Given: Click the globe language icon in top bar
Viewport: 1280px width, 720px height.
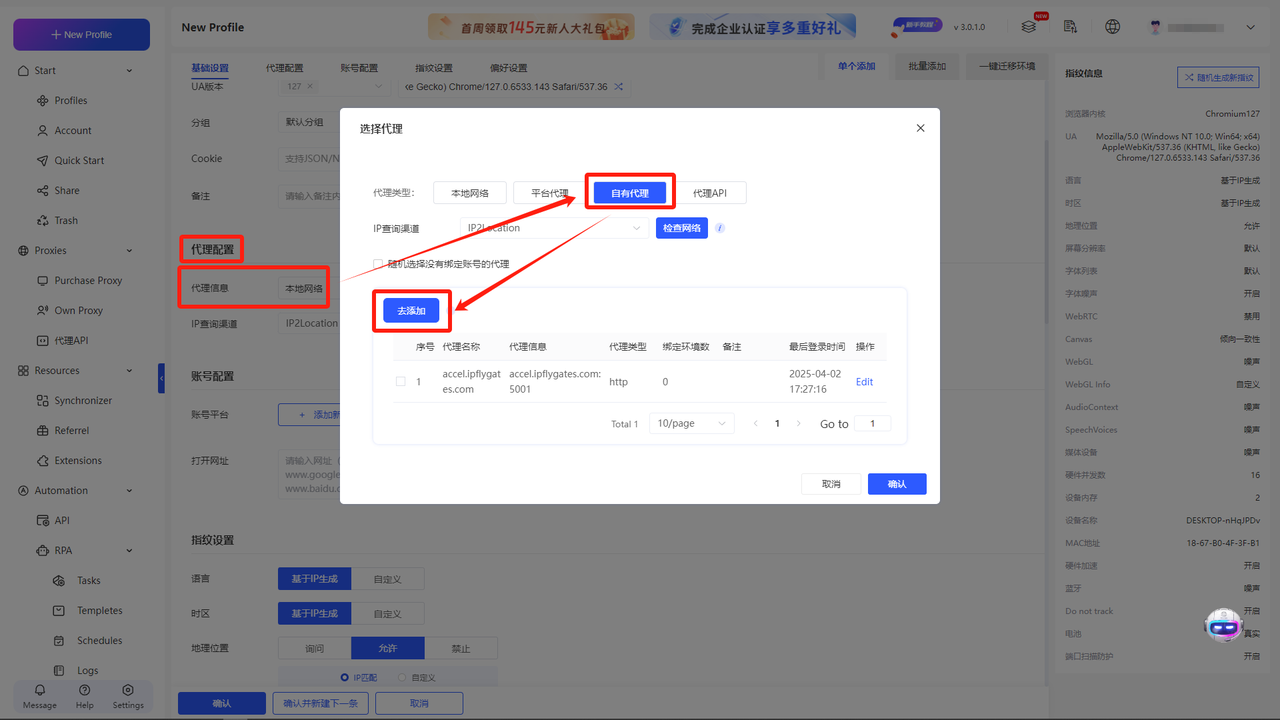Looking at the screenshot, I should point(1114,27).
